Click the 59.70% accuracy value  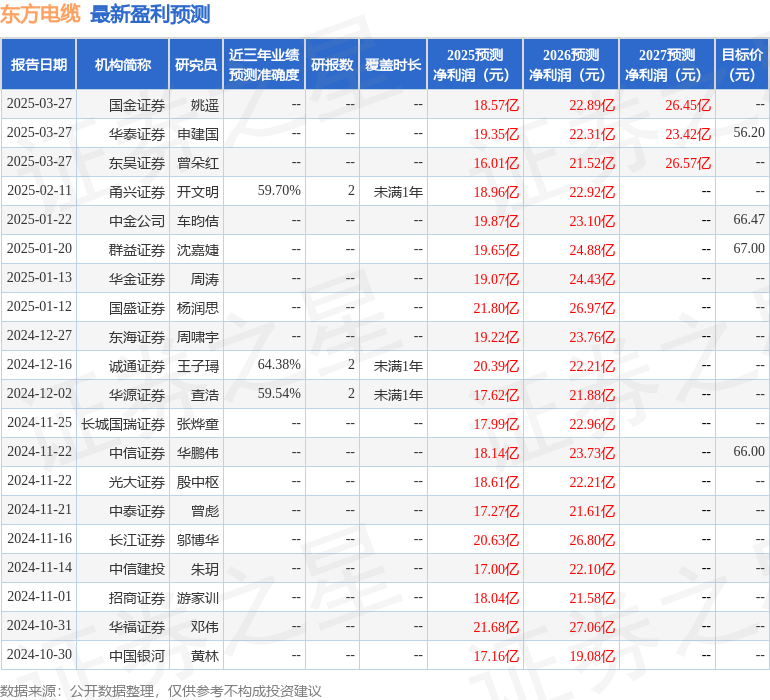pos(279,191)
